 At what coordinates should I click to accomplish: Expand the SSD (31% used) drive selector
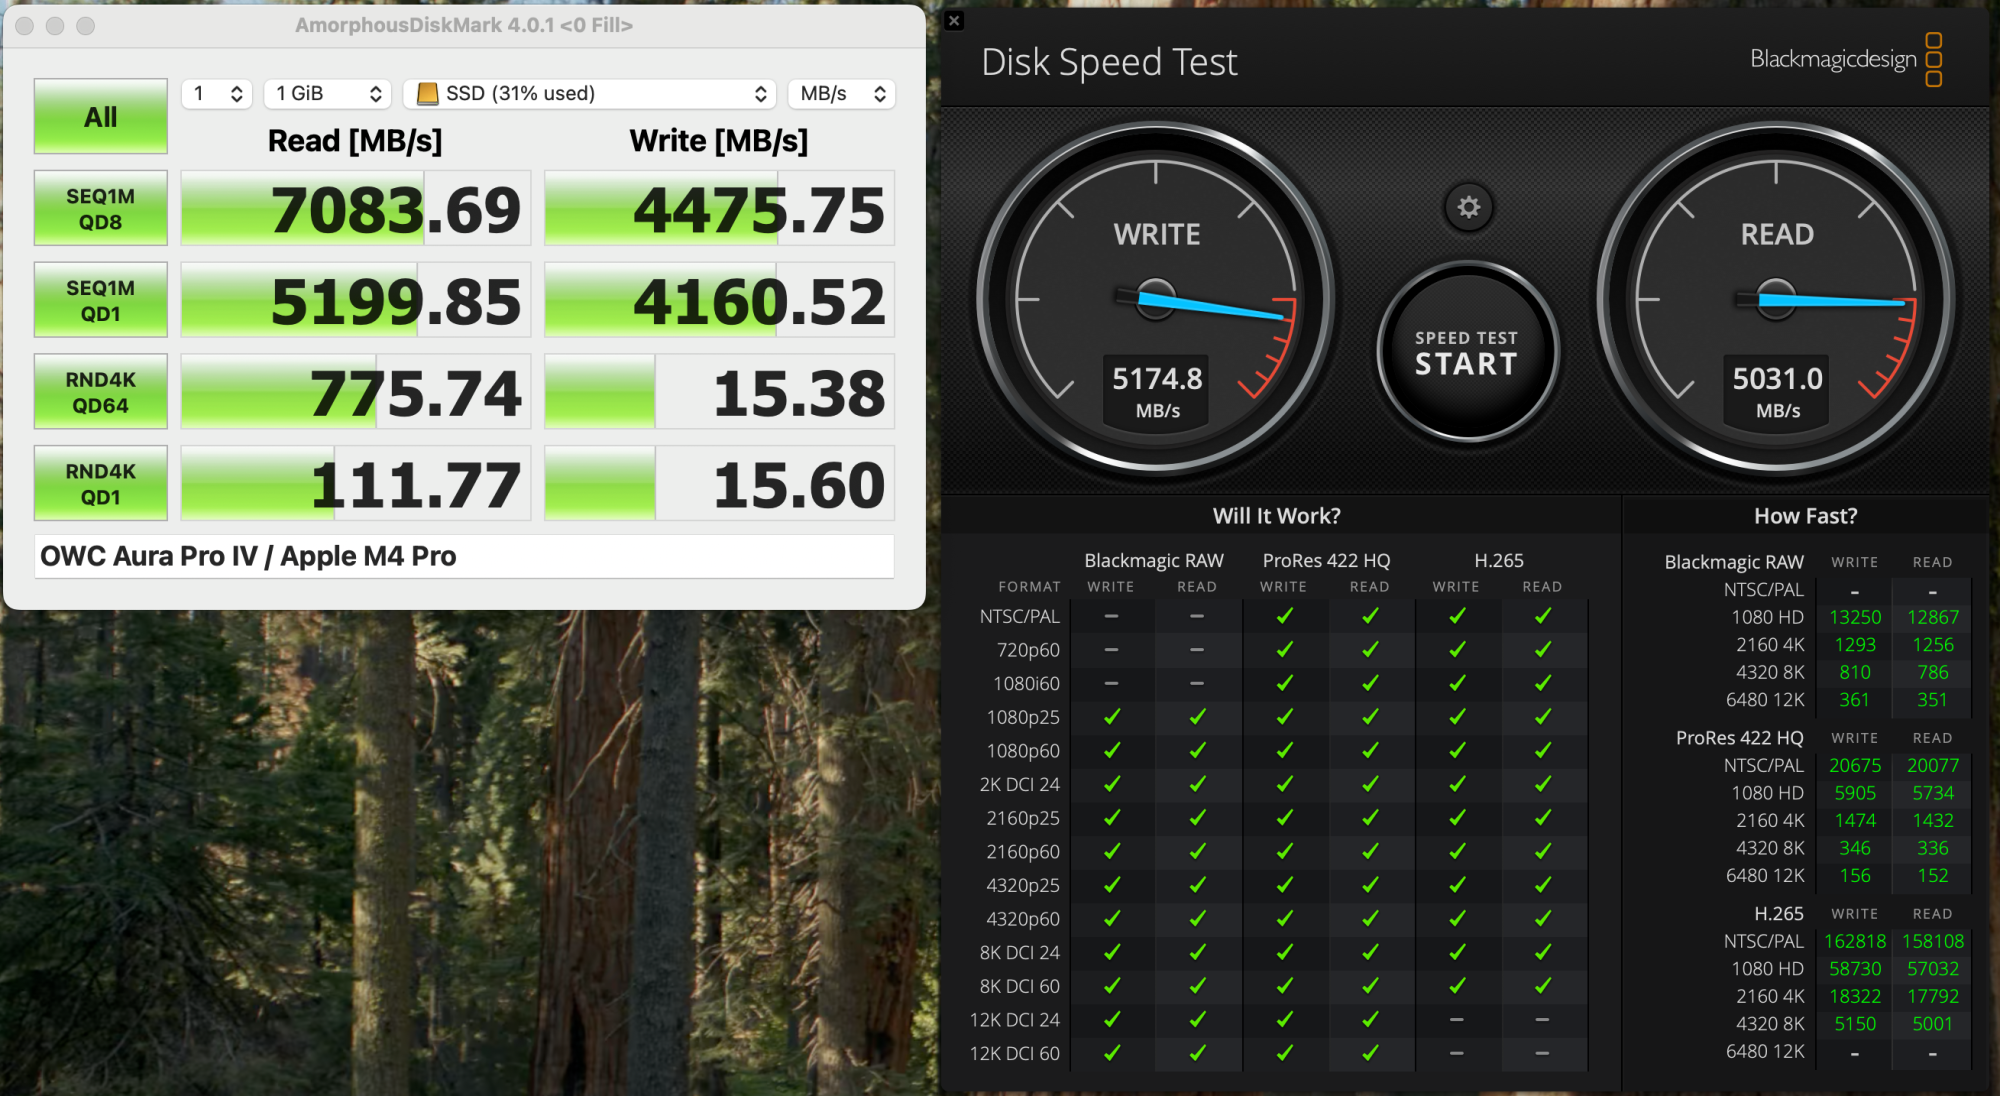click(590, 93)
